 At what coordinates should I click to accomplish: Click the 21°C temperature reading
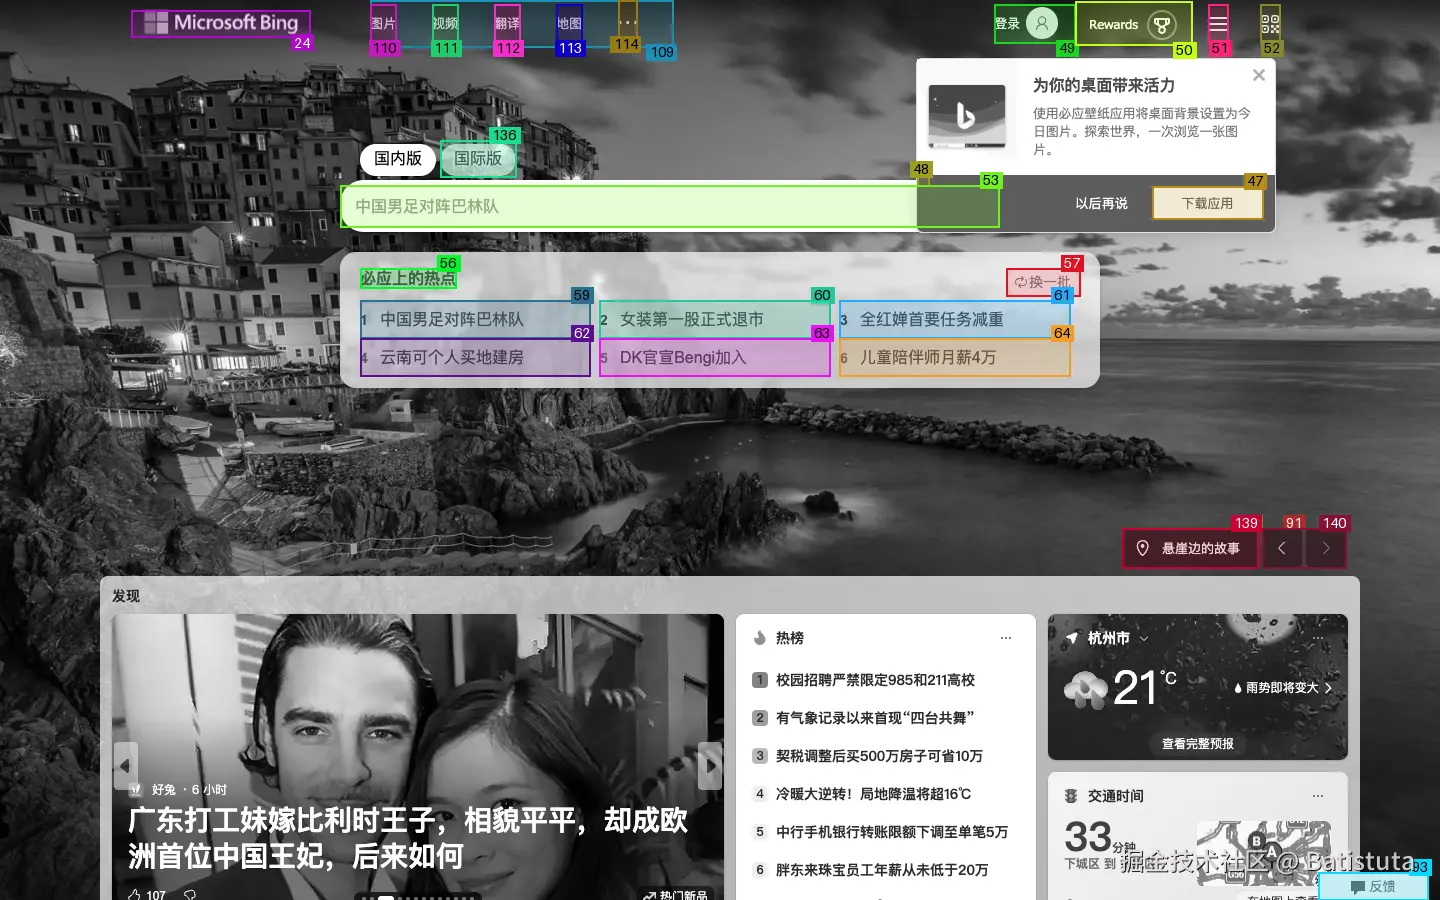[x=1144, y=687]
